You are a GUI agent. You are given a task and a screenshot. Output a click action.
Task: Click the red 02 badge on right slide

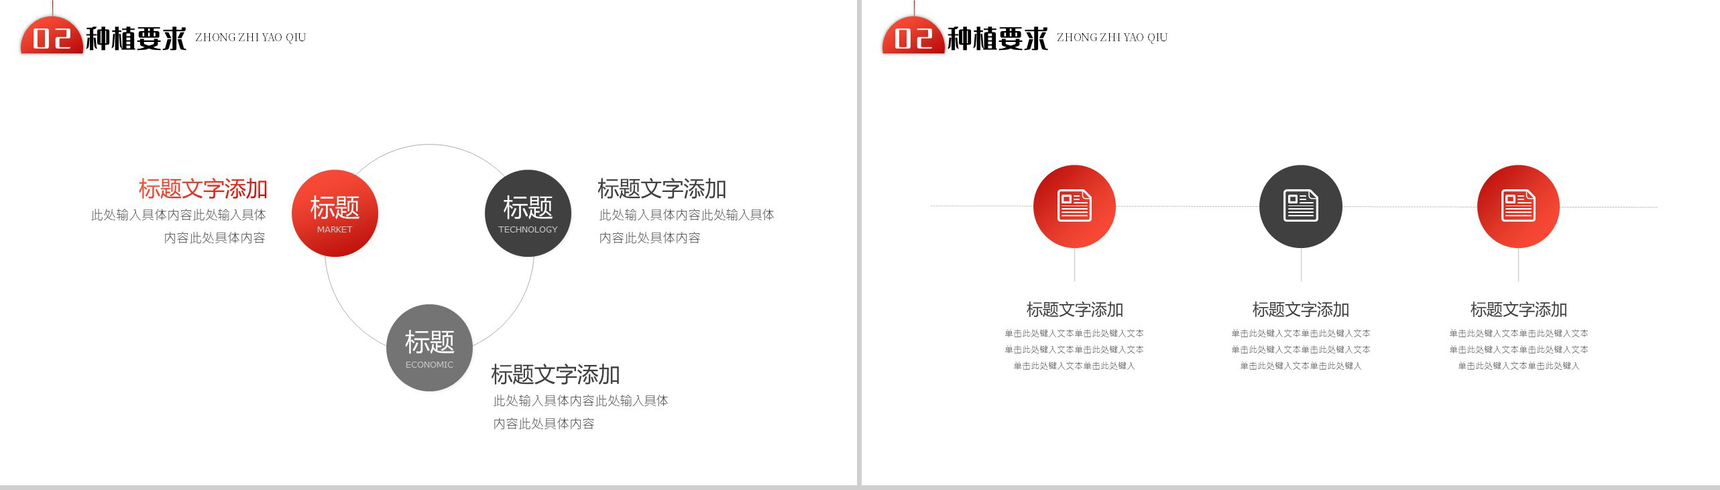click(x=913, y=37)
